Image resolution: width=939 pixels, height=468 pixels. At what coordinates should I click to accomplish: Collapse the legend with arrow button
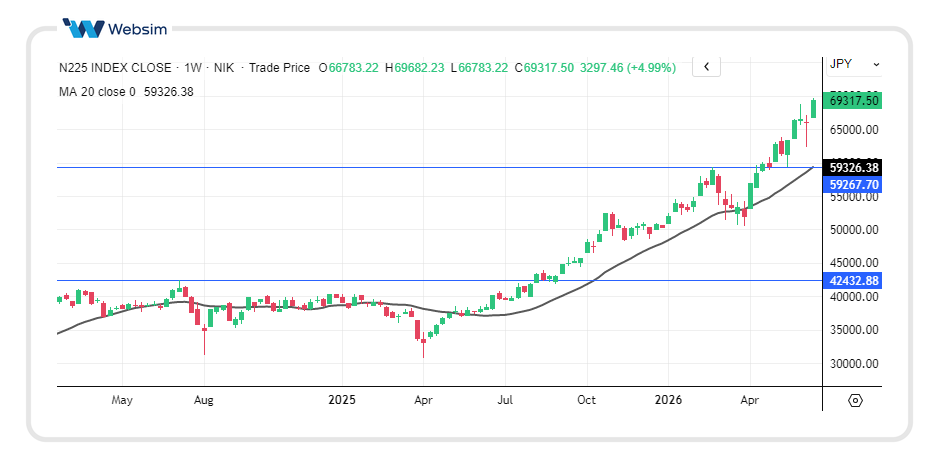click(x=706, y=67)
